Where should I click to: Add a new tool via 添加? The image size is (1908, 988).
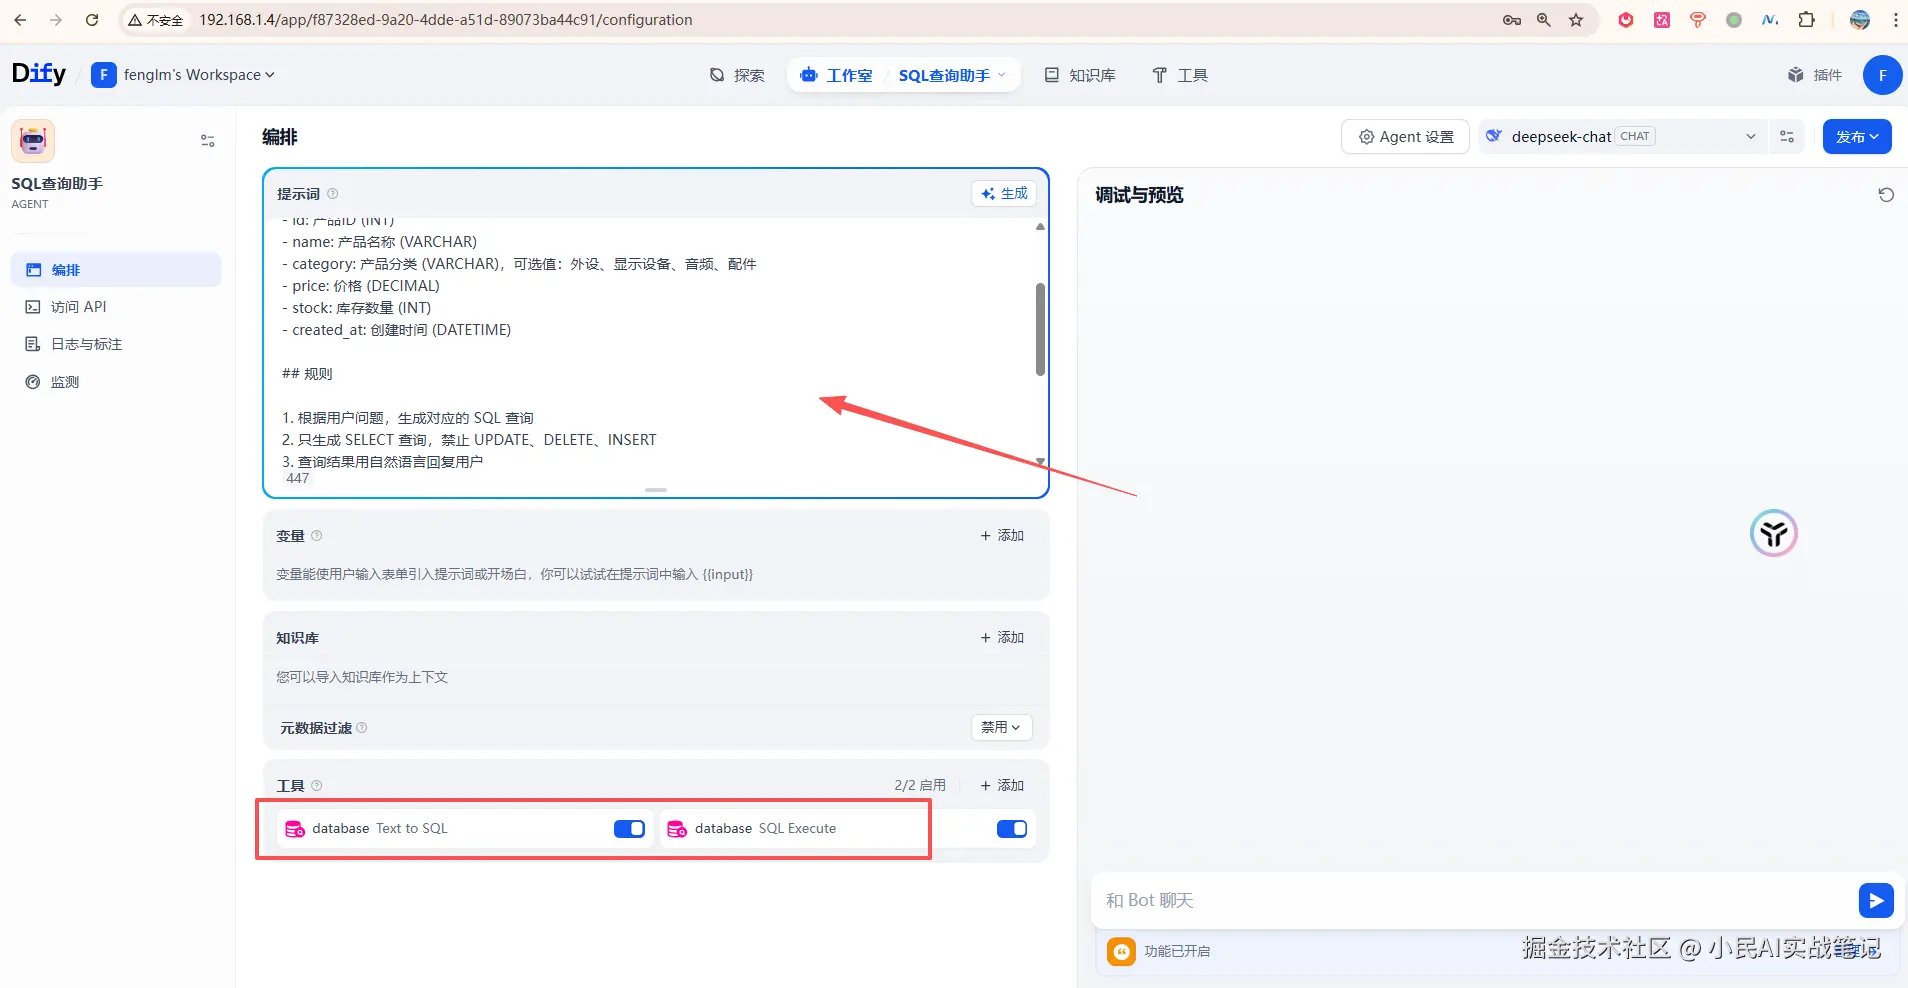tap(1002, 786)
